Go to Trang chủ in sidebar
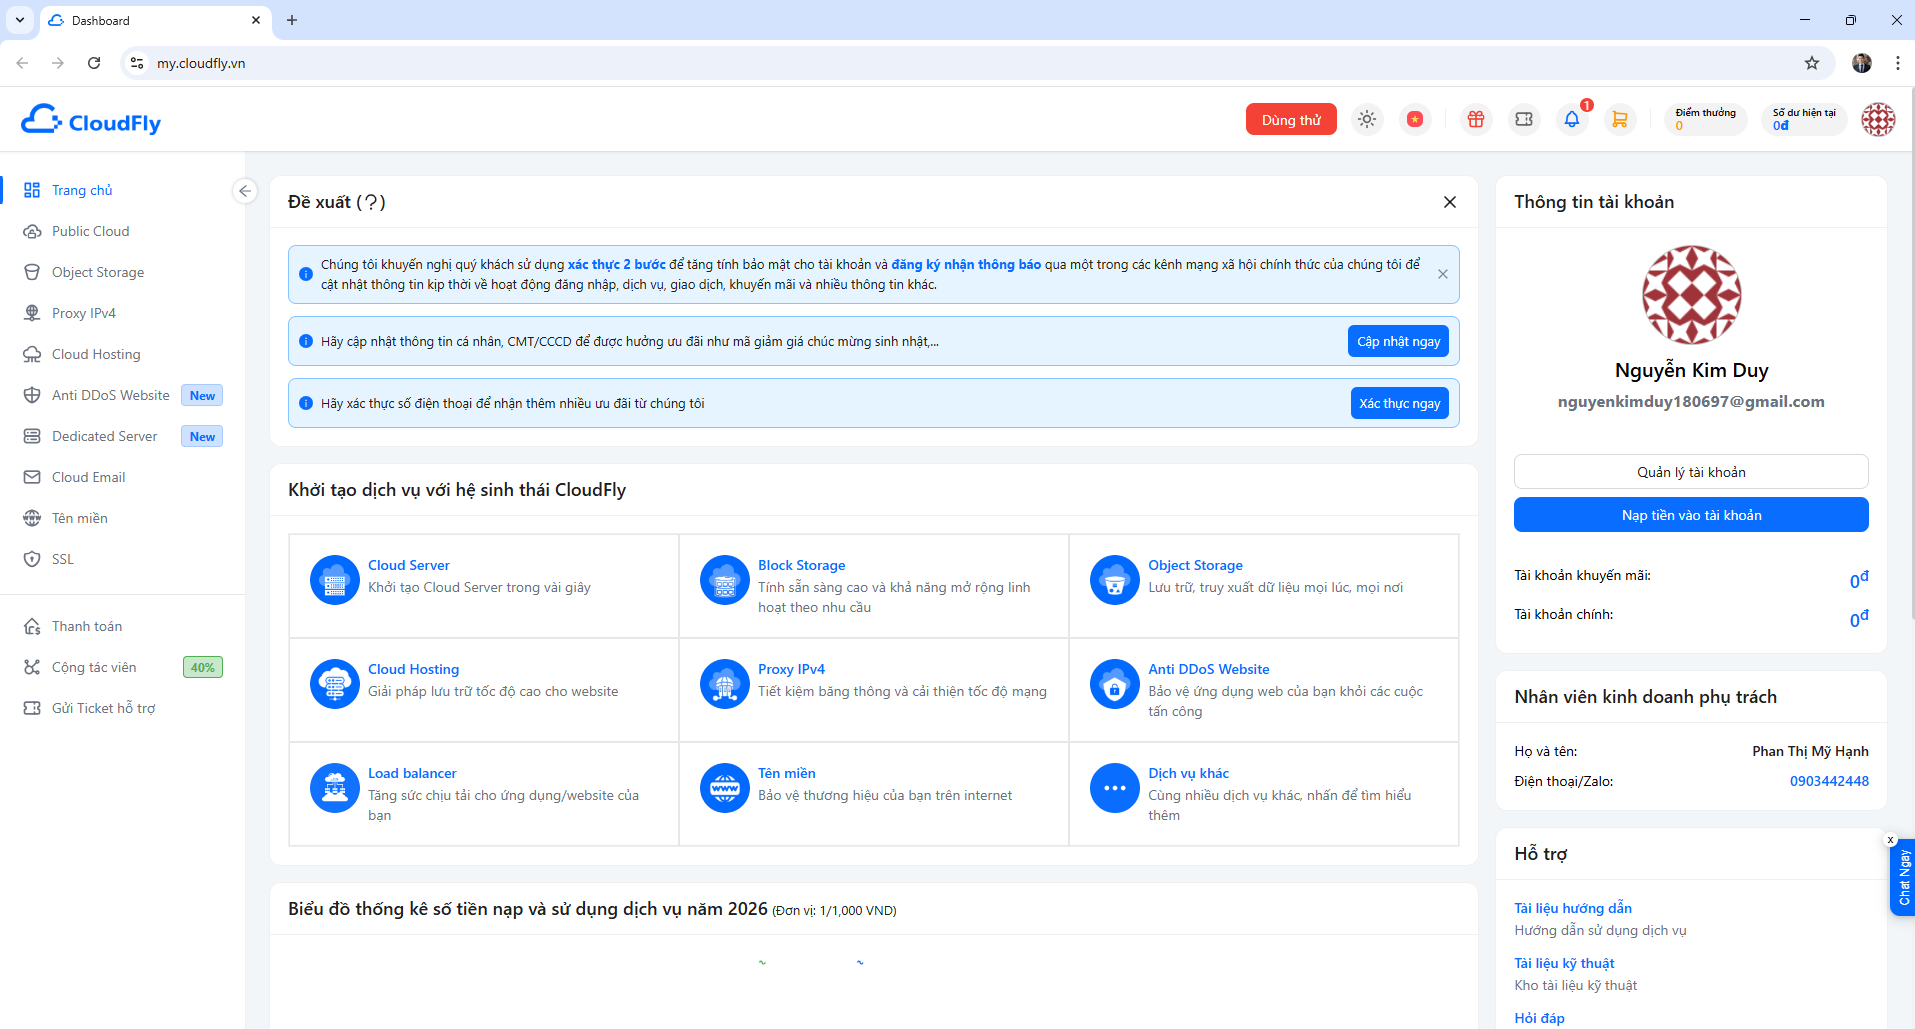The image size is (1915, 1029). [x=82, y=190]
